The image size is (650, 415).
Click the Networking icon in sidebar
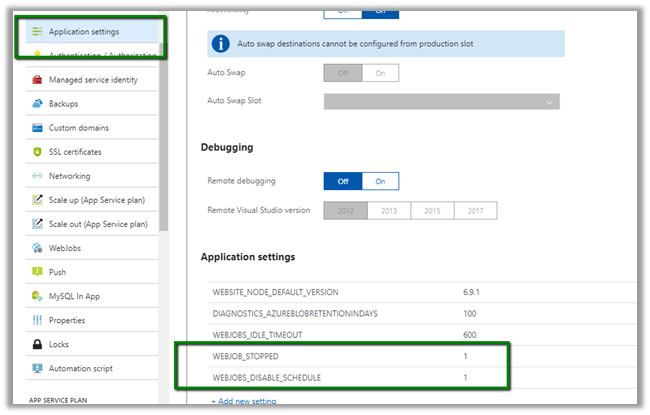tap(36, 176)
